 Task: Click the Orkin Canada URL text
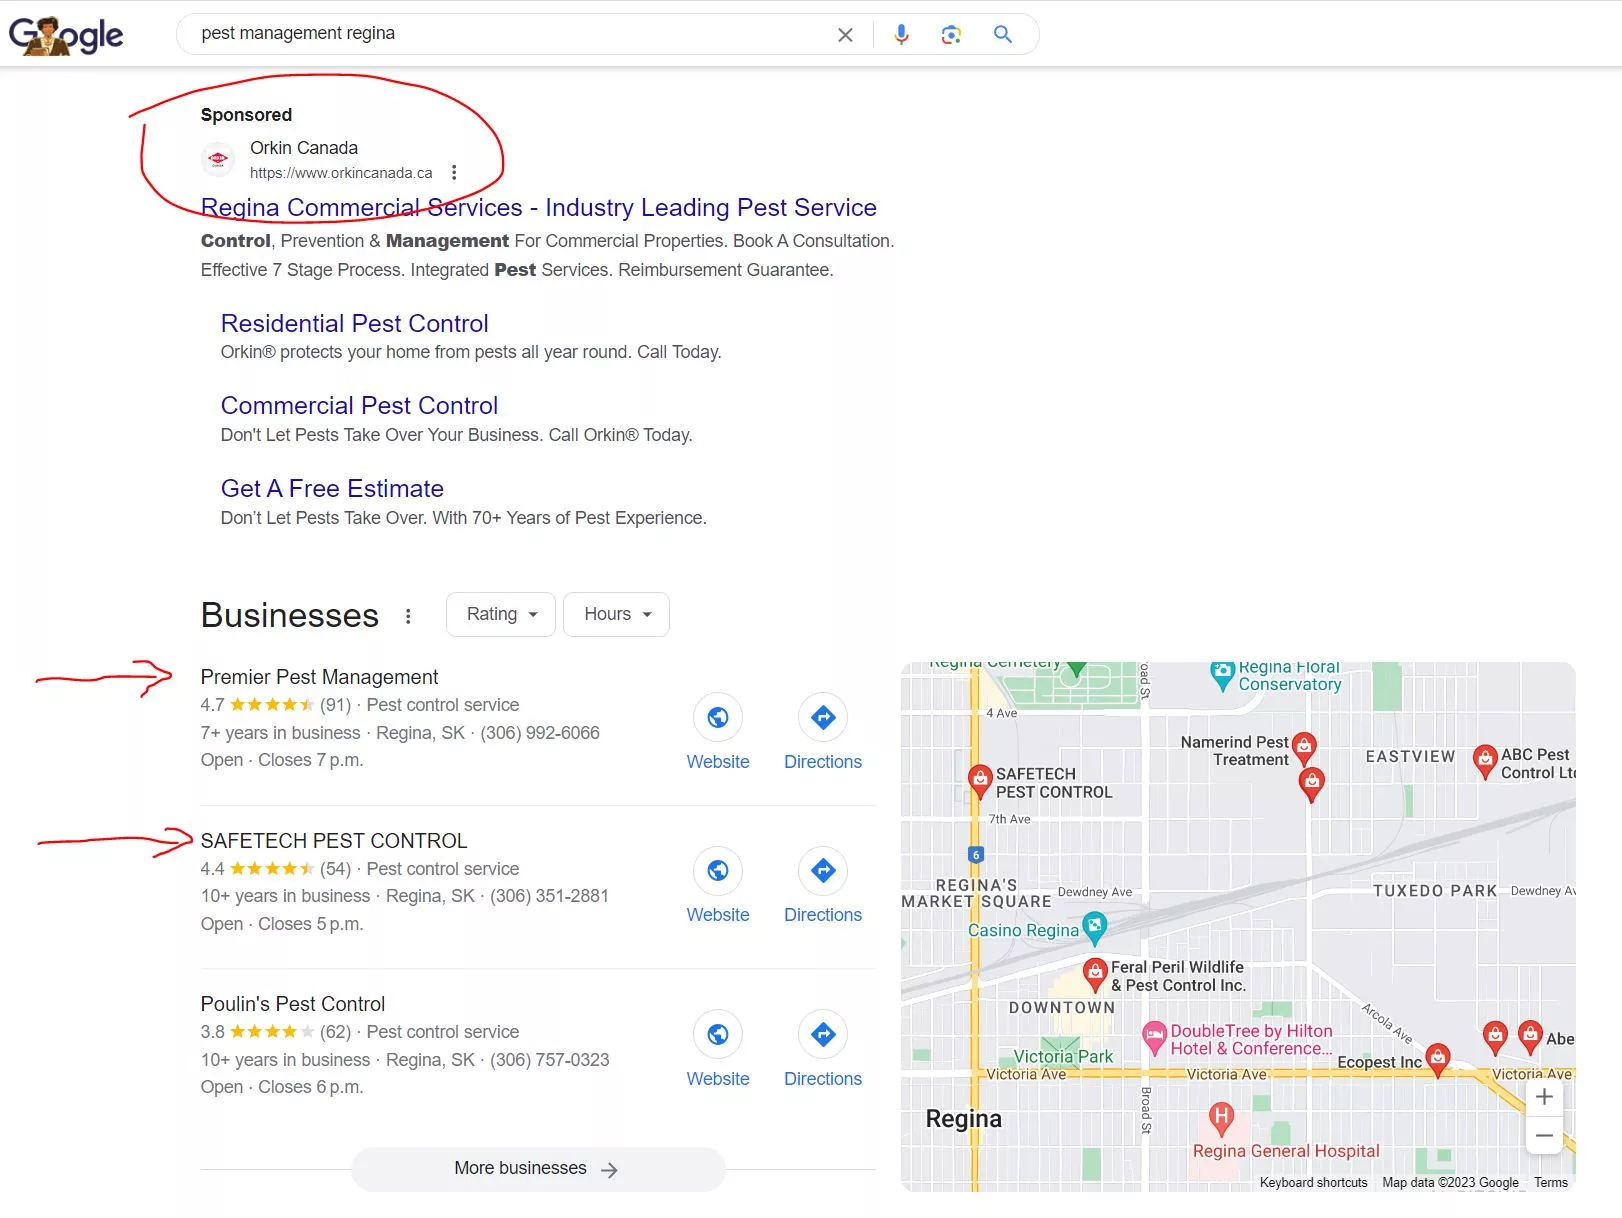(x=341, y=173)
